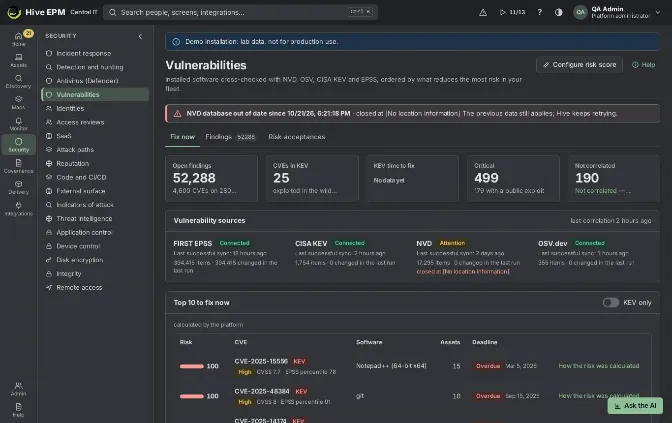Click Central IT tenant label

tap(84, 12)
